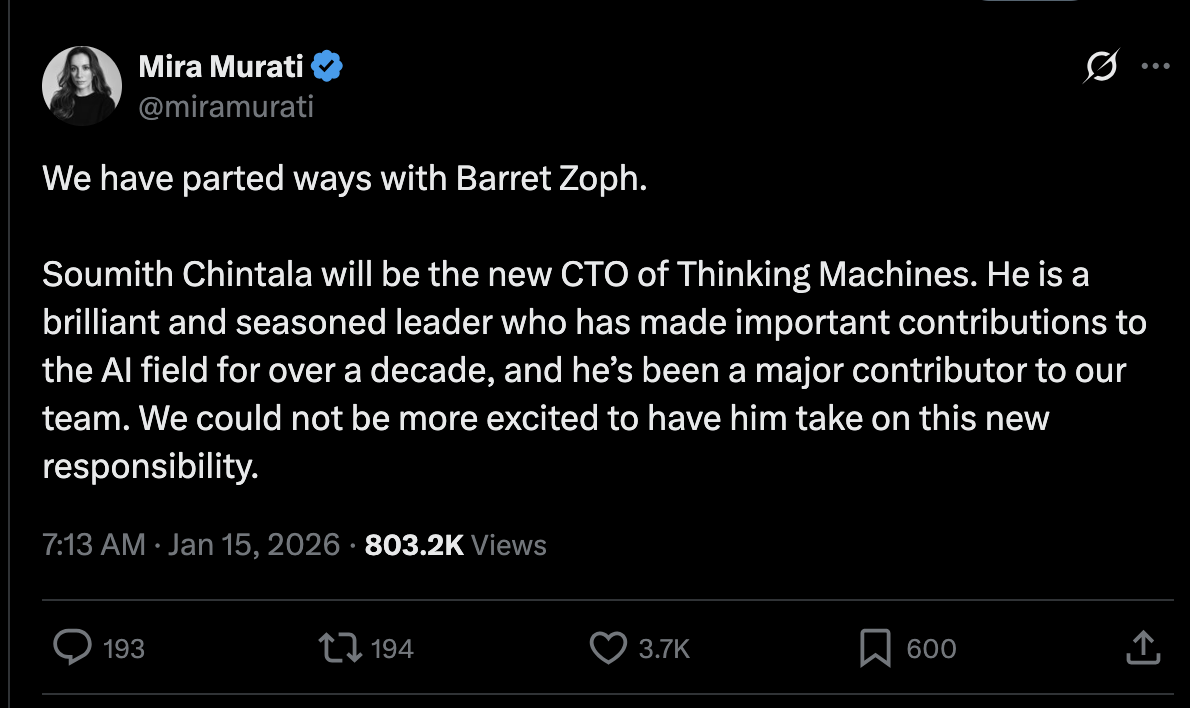Click the 600 bookmarks count
The width and height of the screenshot is (1190, 708).
click(x=931, y=649)
